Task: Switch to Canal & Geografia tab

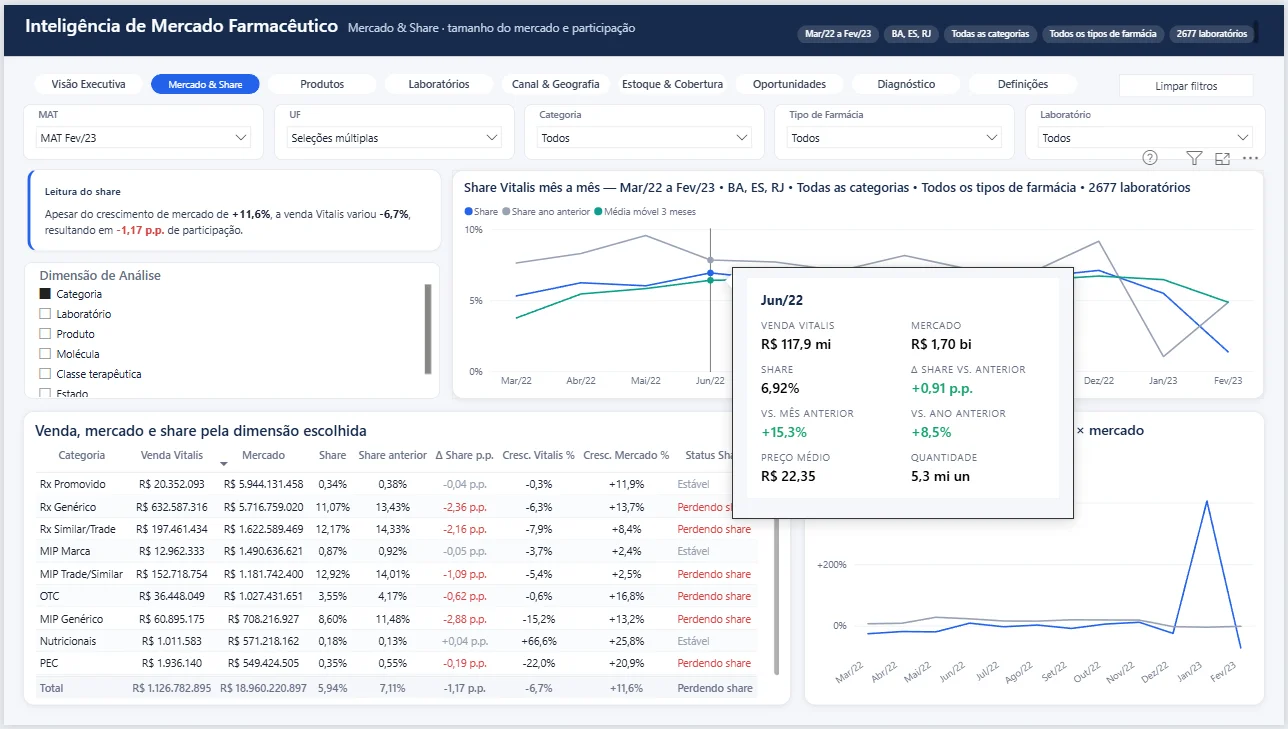Action: point(556,84)
